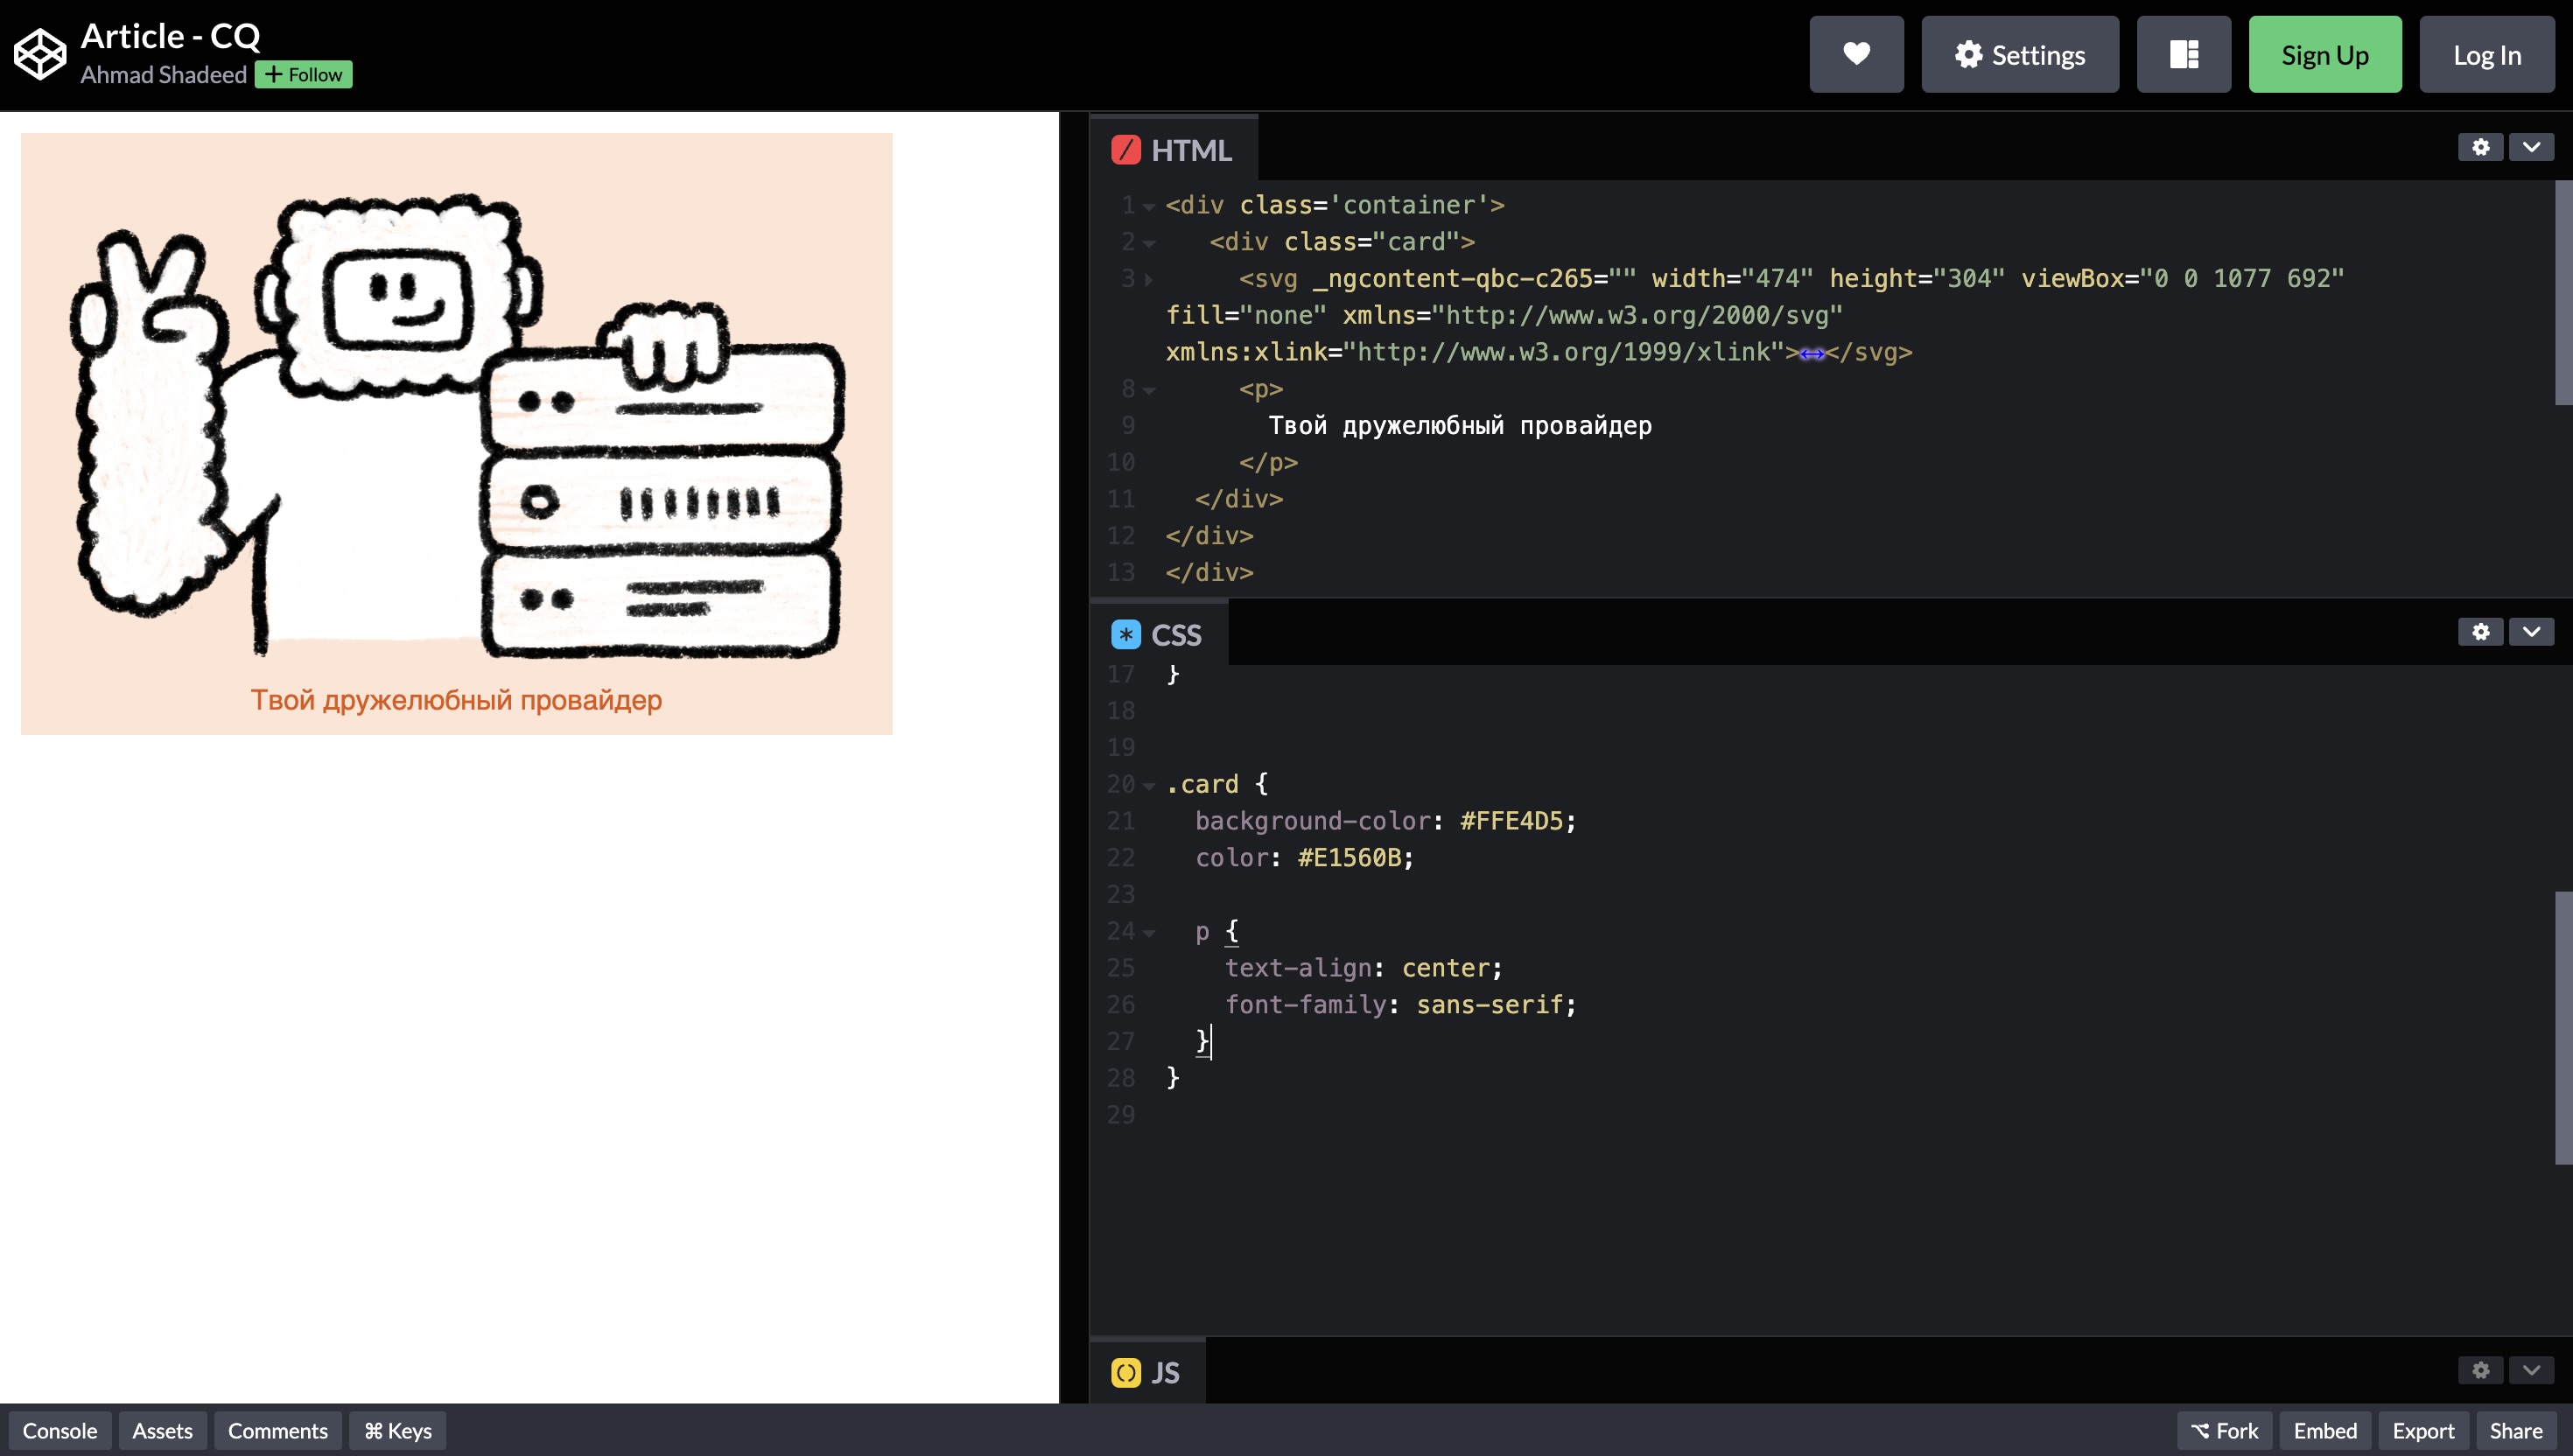Click the Settings menu item
This screenshot has height=1456, width=2573.
pyautogui.click(x=2020, y=55)
